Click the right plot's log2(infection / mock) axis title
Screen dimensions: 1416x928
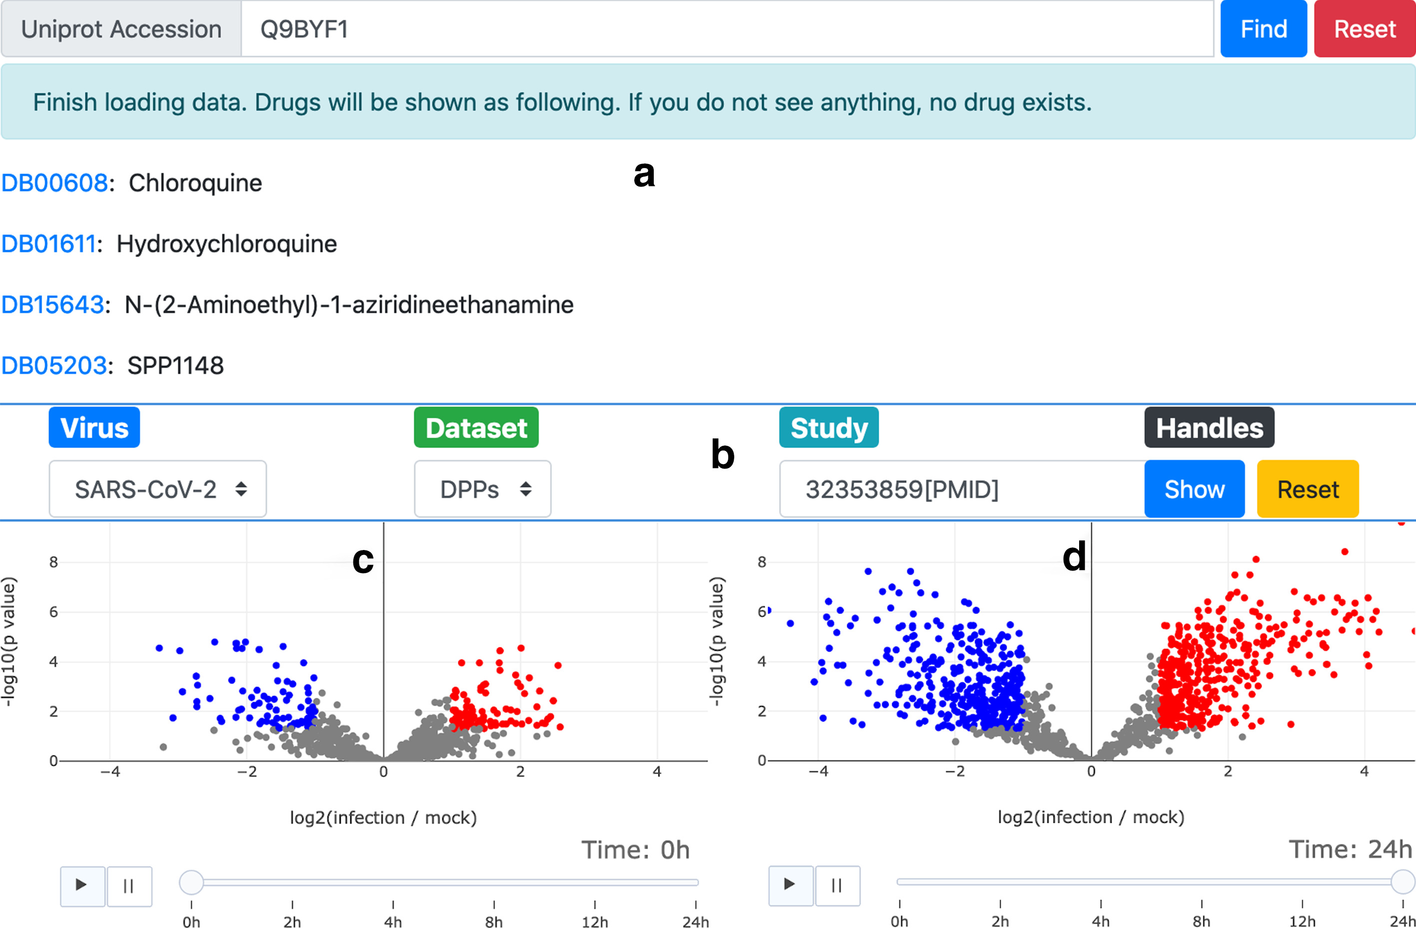tap(1091, 818)
